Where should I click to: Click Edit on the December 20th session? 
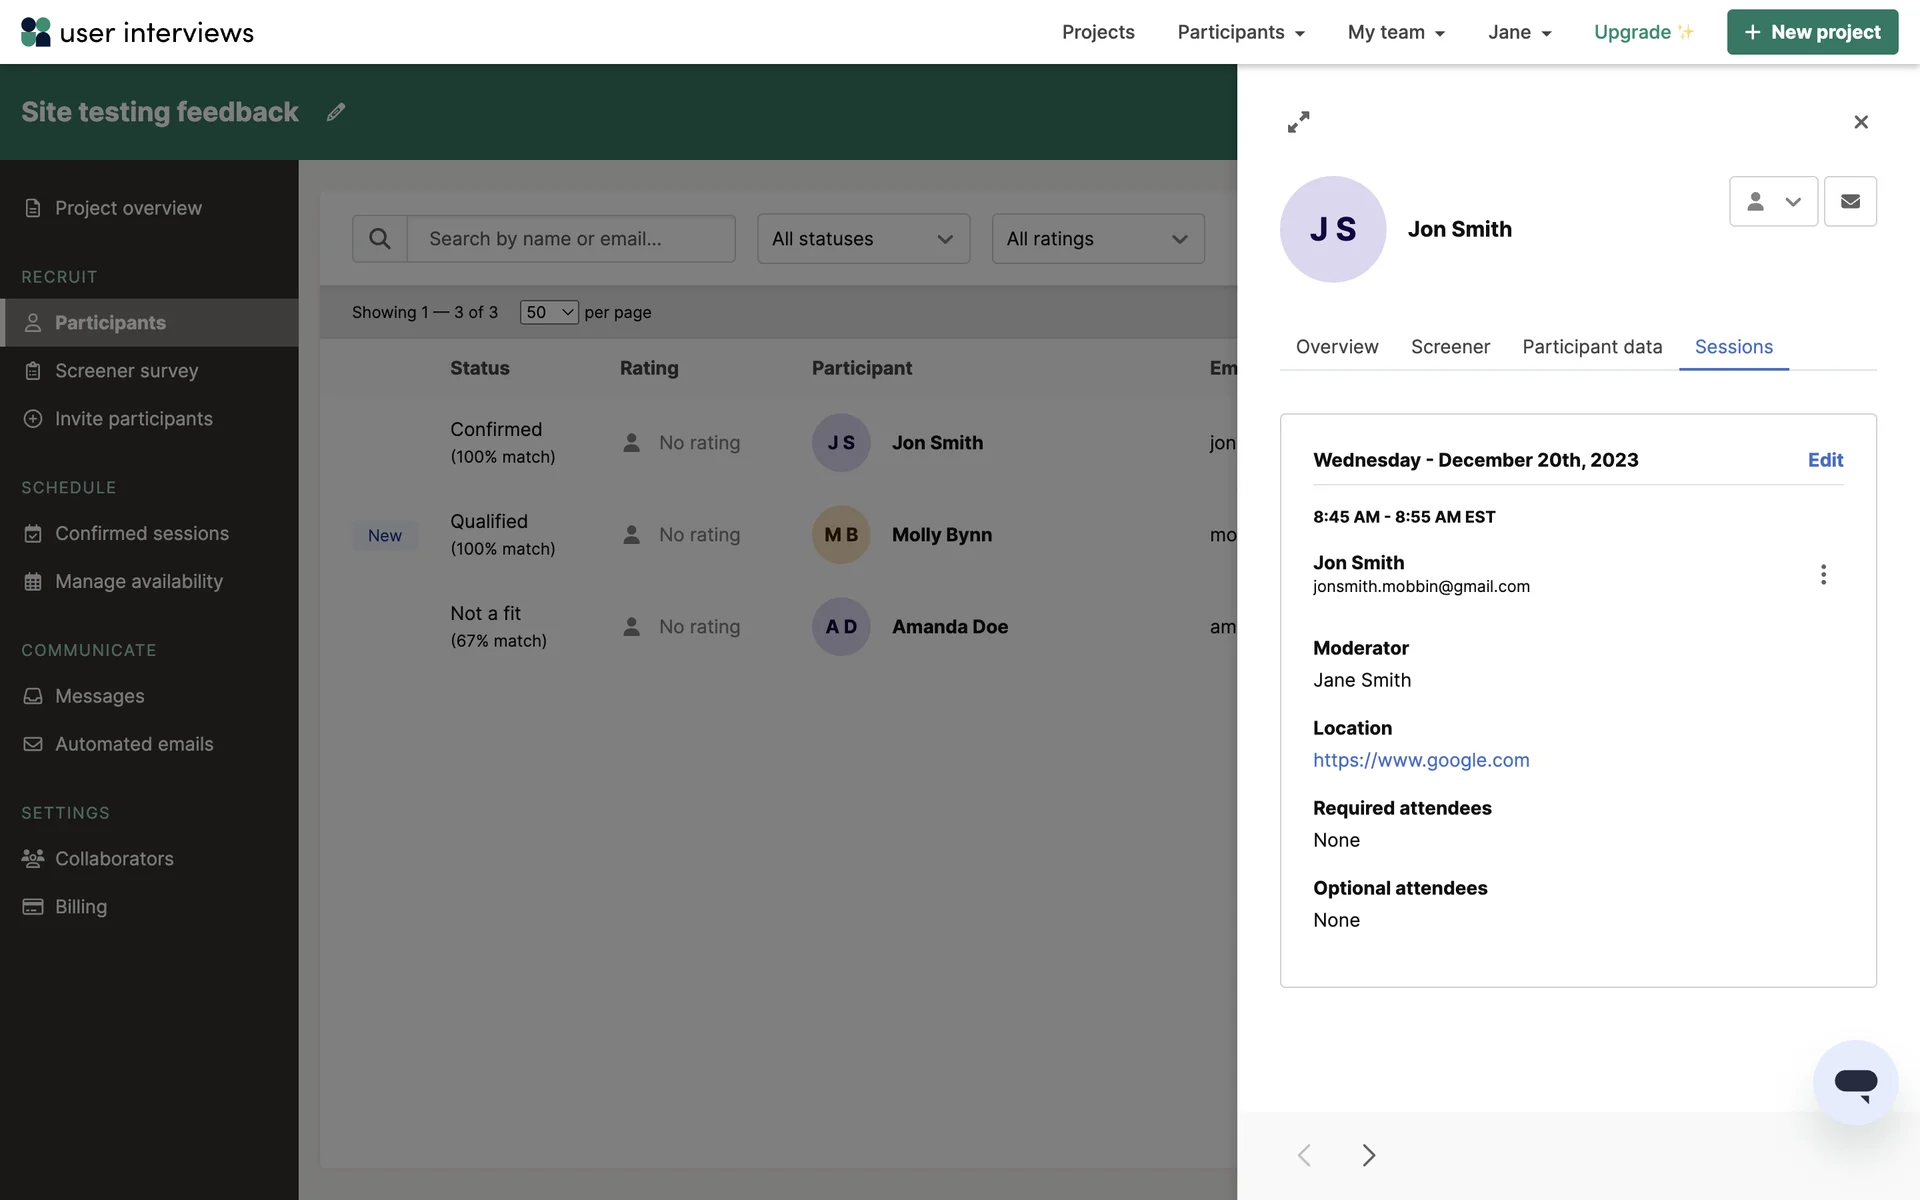1825,460
